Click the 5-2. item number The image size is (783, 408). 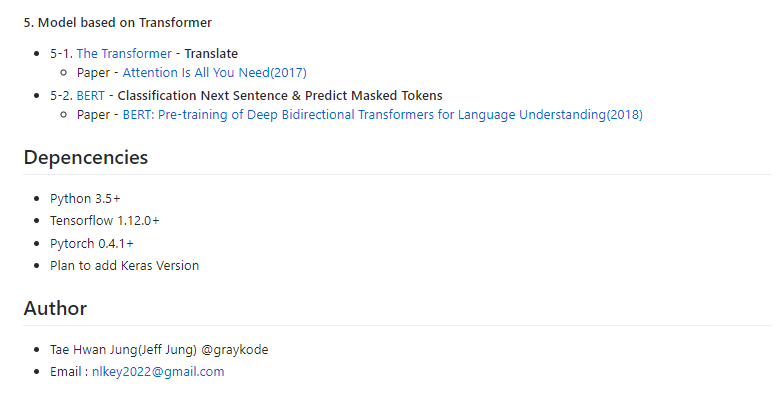point(60,96)
